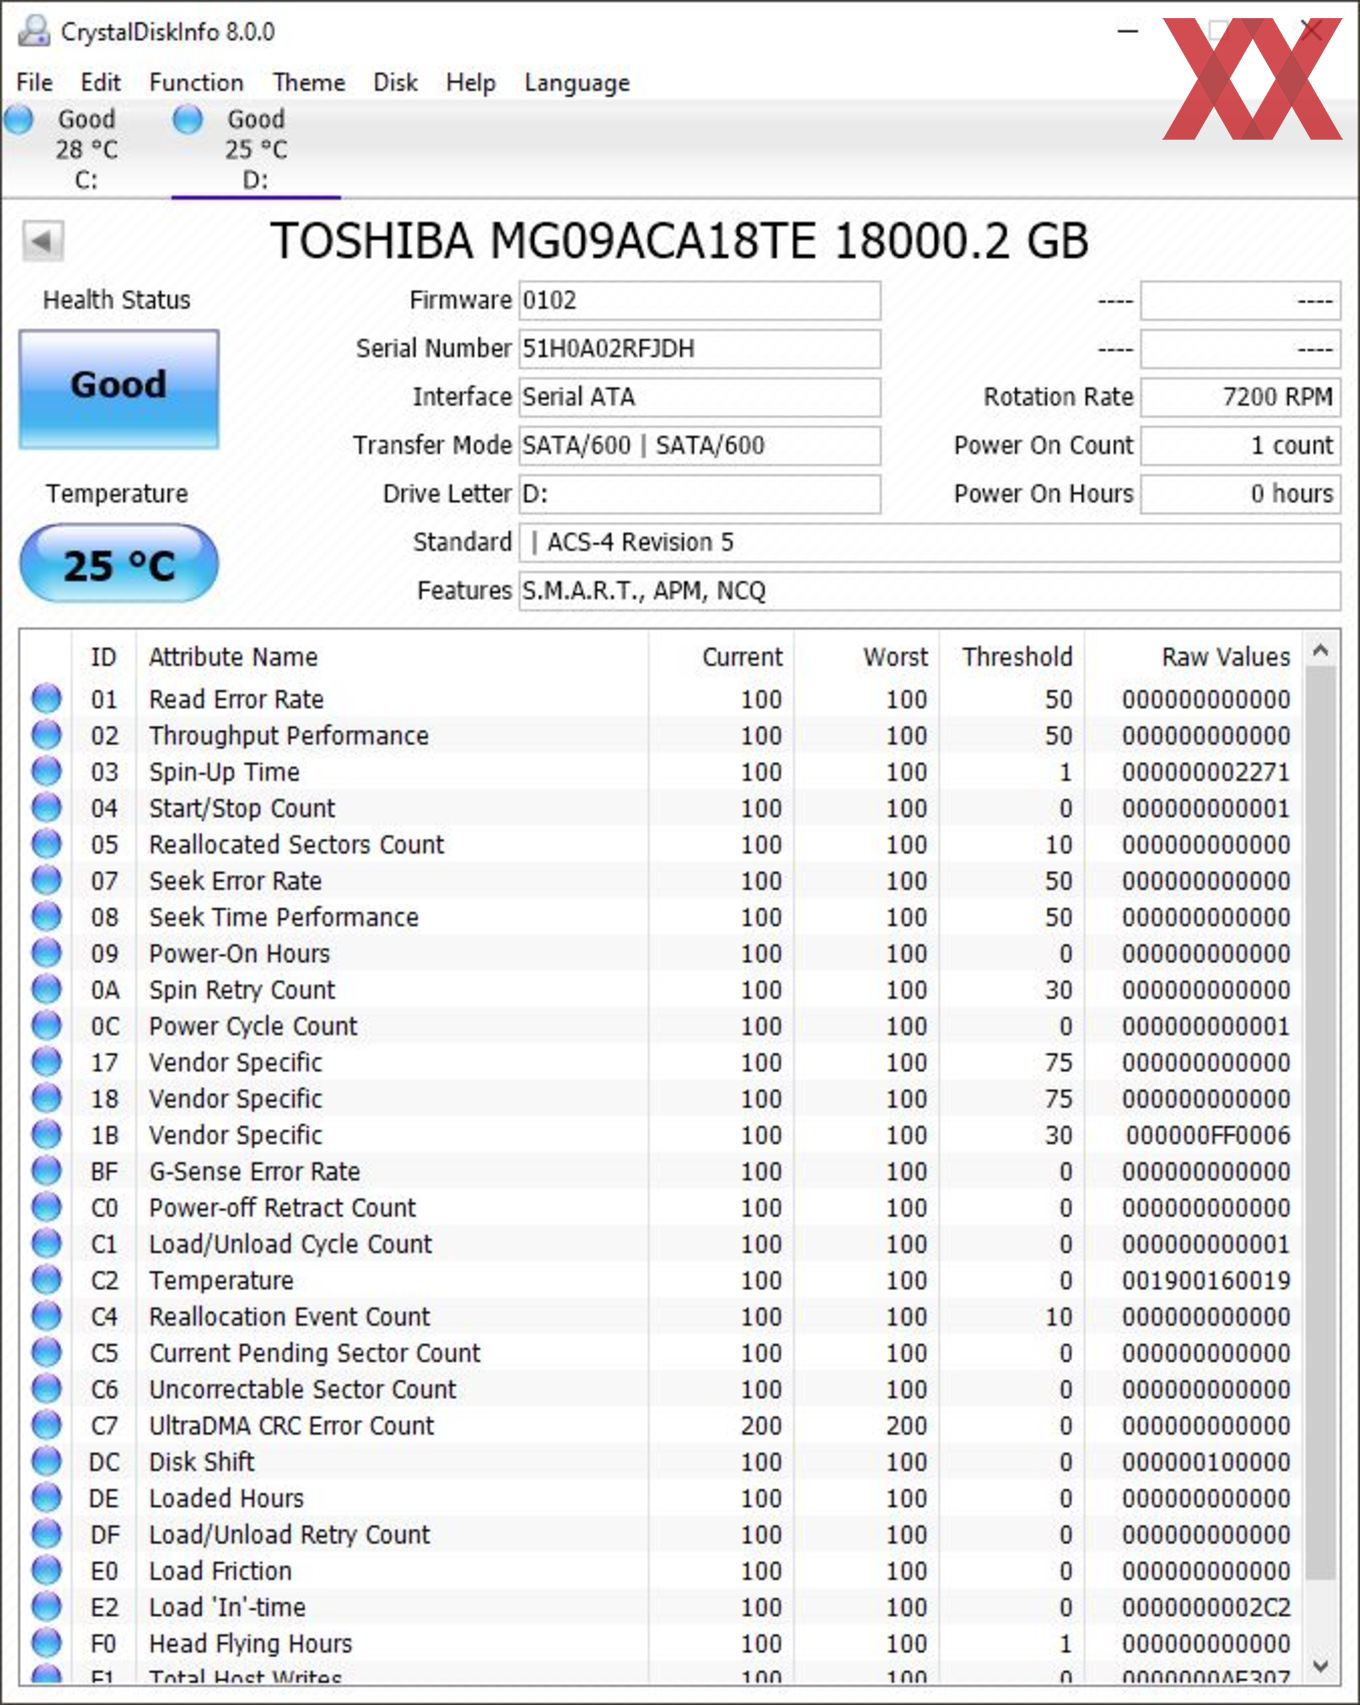Click the 25 °C temperature button
1360x1705 pixels.
pos(119,565)
